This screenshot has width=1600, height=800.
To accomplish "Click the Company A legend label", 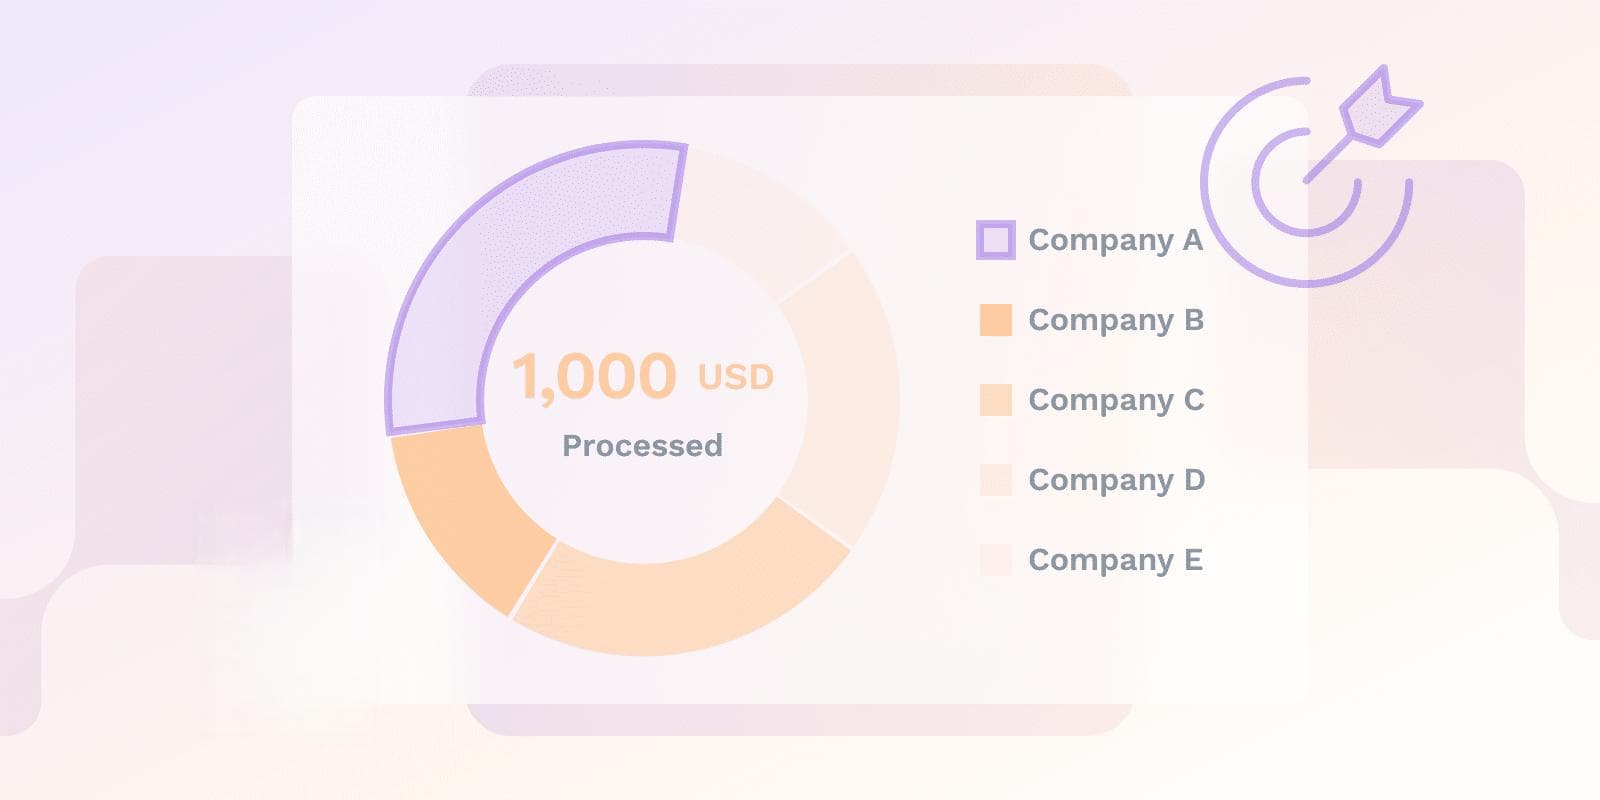I will tap(1115, 241).
